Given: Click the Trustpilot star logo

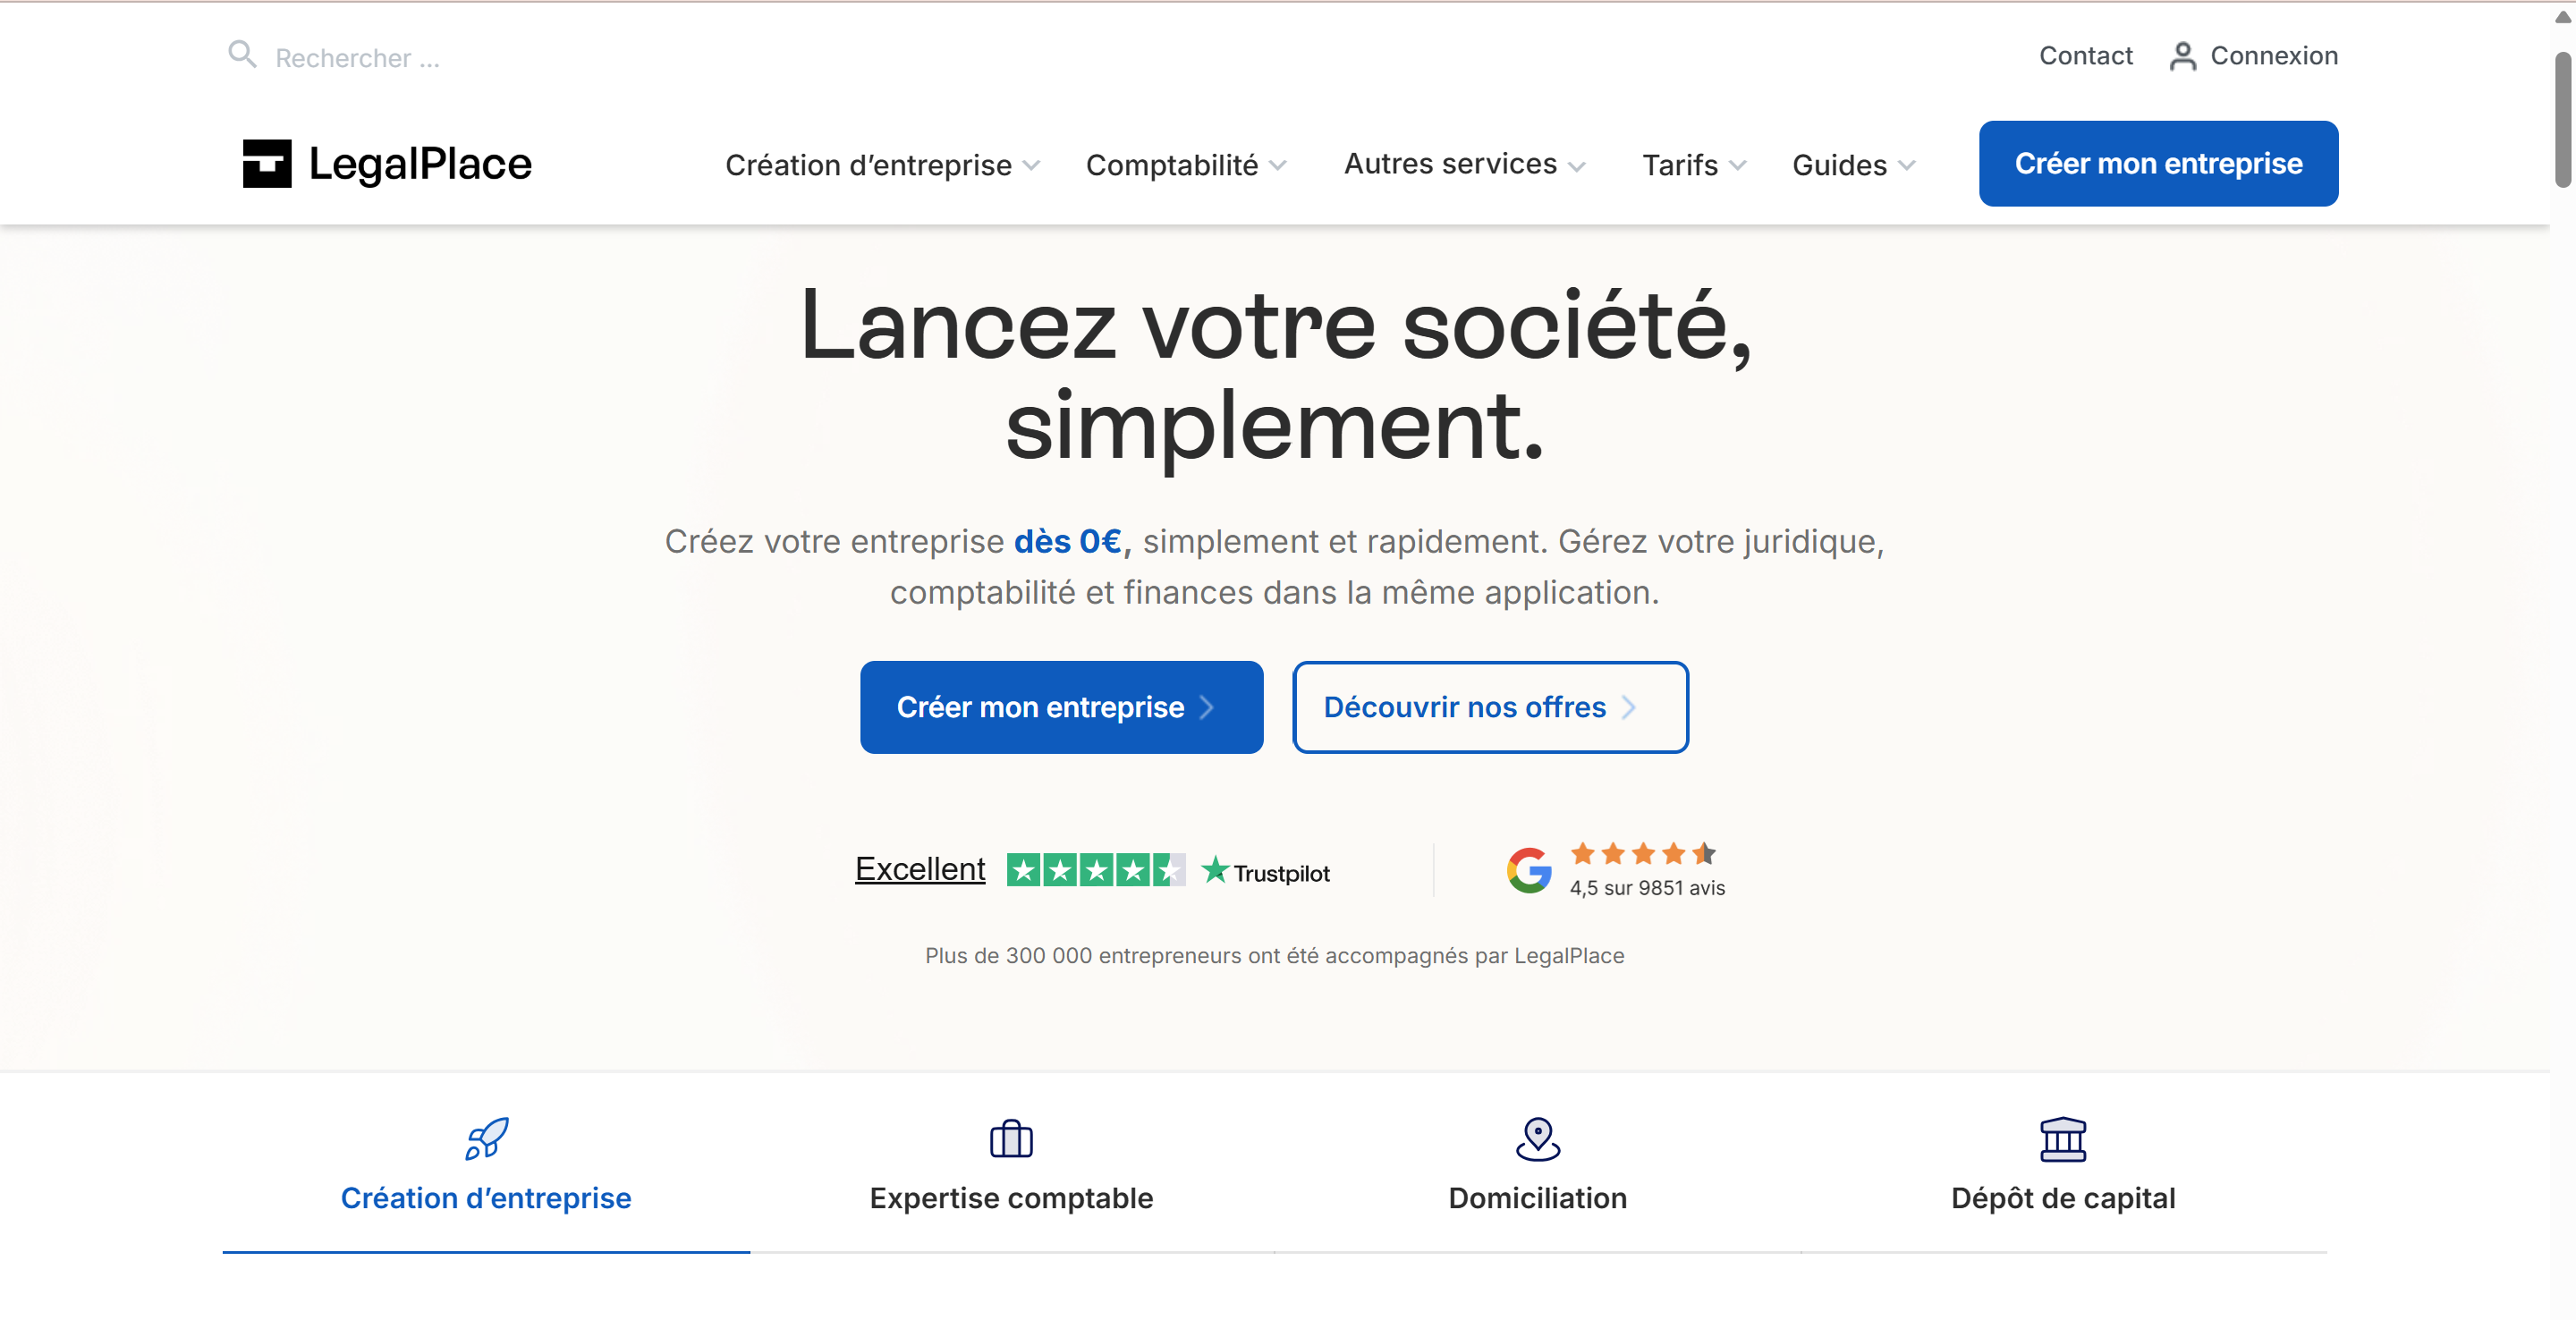Looking at the screenshot, I should click(x=1215, y=870).
